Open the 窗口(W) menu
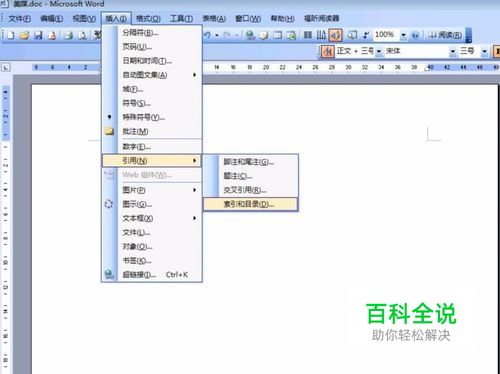This screenshot has width=500, height=374. point(248,19)
